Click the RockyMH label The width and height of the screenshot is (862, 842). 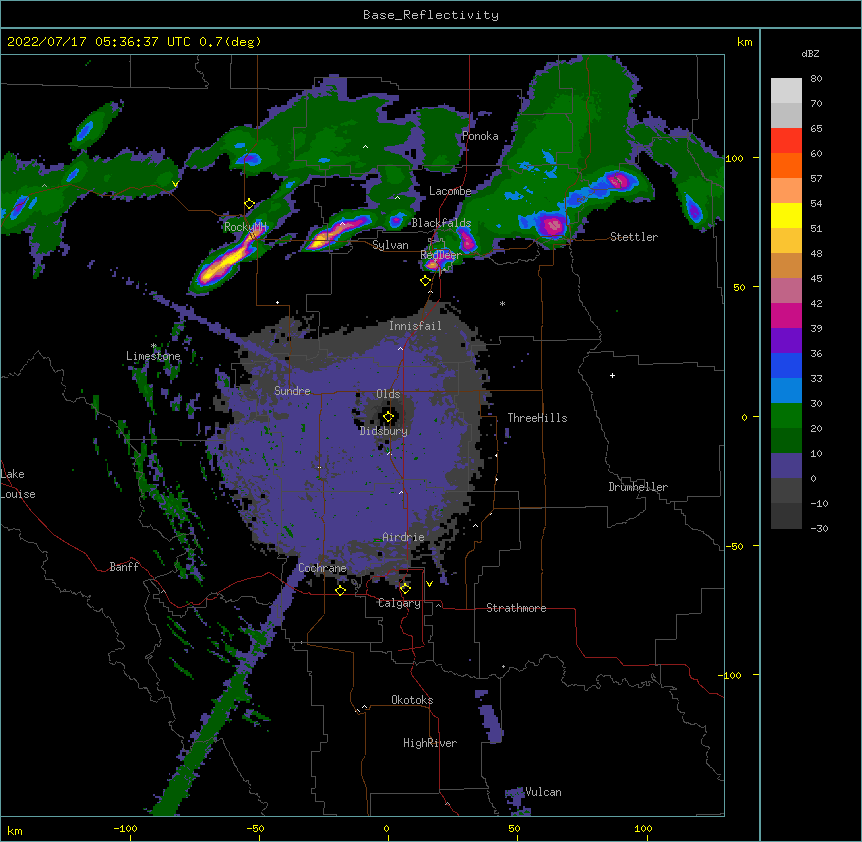pos(245,227)
